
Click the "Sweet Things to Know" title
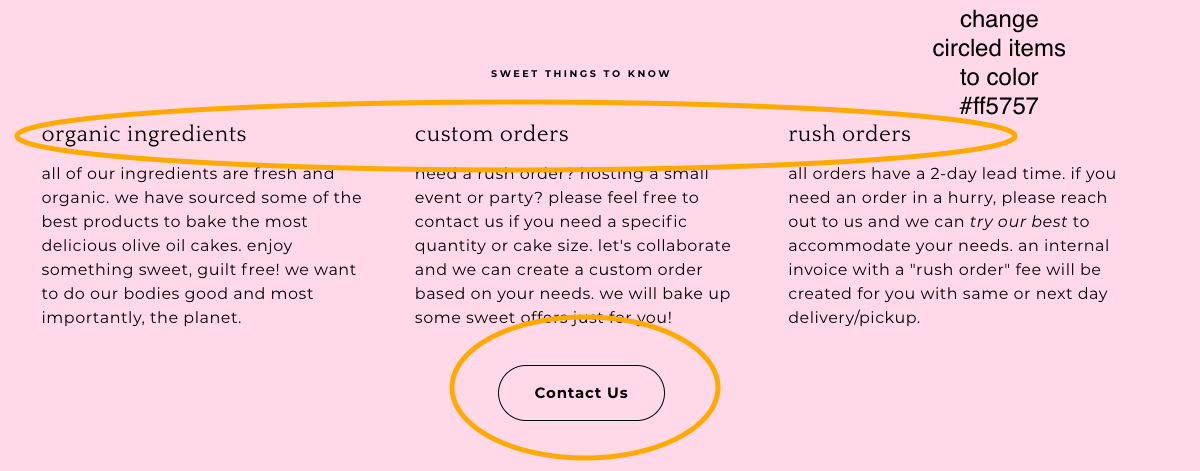tap(580, 74)
